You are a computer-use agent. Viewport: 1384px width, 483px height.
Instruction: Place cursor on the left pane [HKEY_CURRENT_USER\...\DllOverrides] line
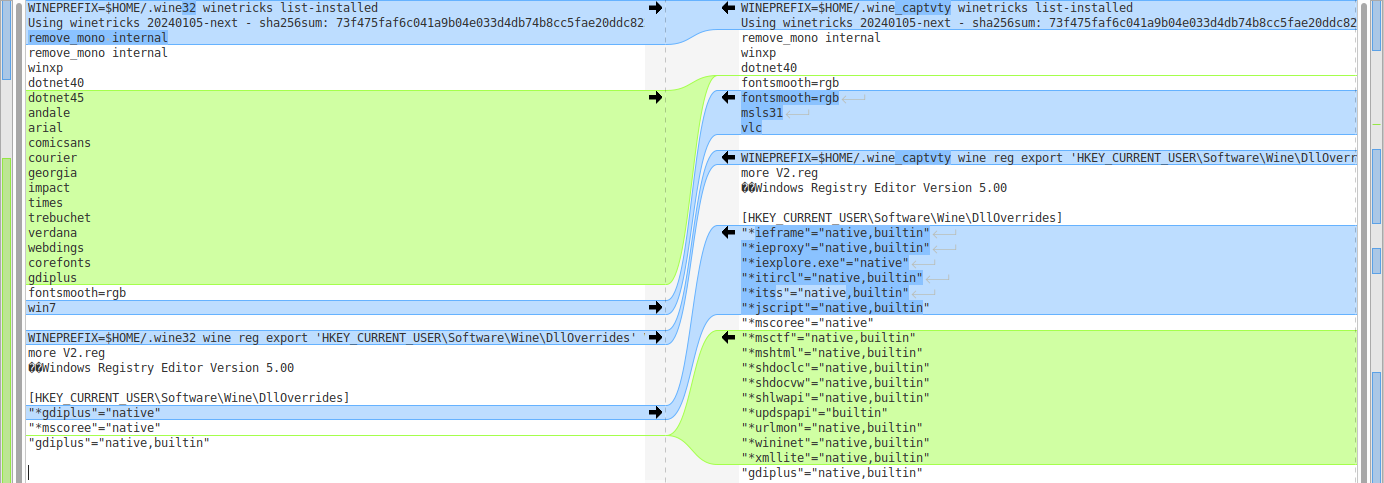(x=188, y=398)
